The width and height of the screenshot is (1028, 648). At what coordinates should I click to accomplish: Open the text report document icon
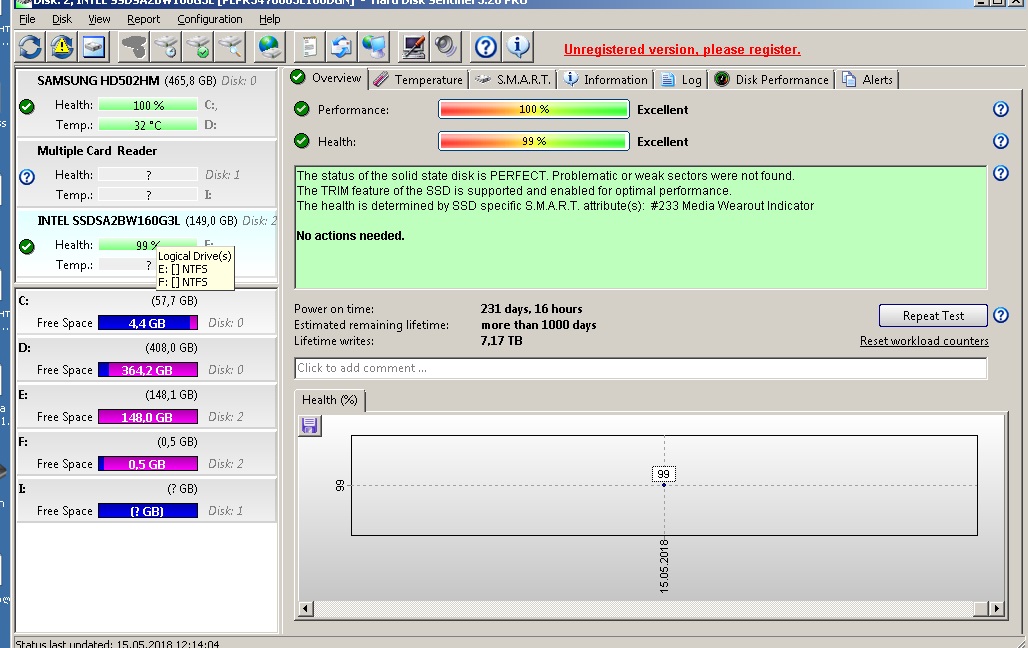[x=310, y=46]
